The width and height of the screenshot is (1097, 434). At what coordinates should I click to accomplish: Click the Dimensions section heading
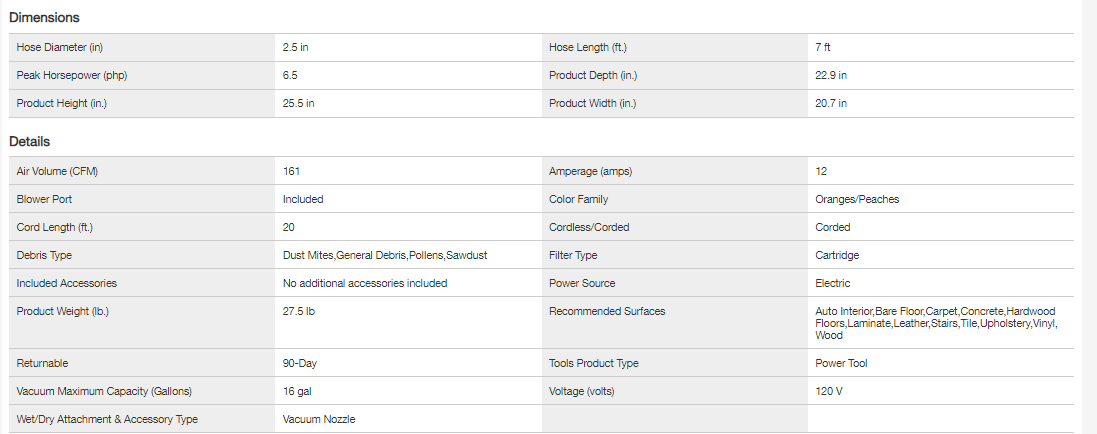pos(45,18)
